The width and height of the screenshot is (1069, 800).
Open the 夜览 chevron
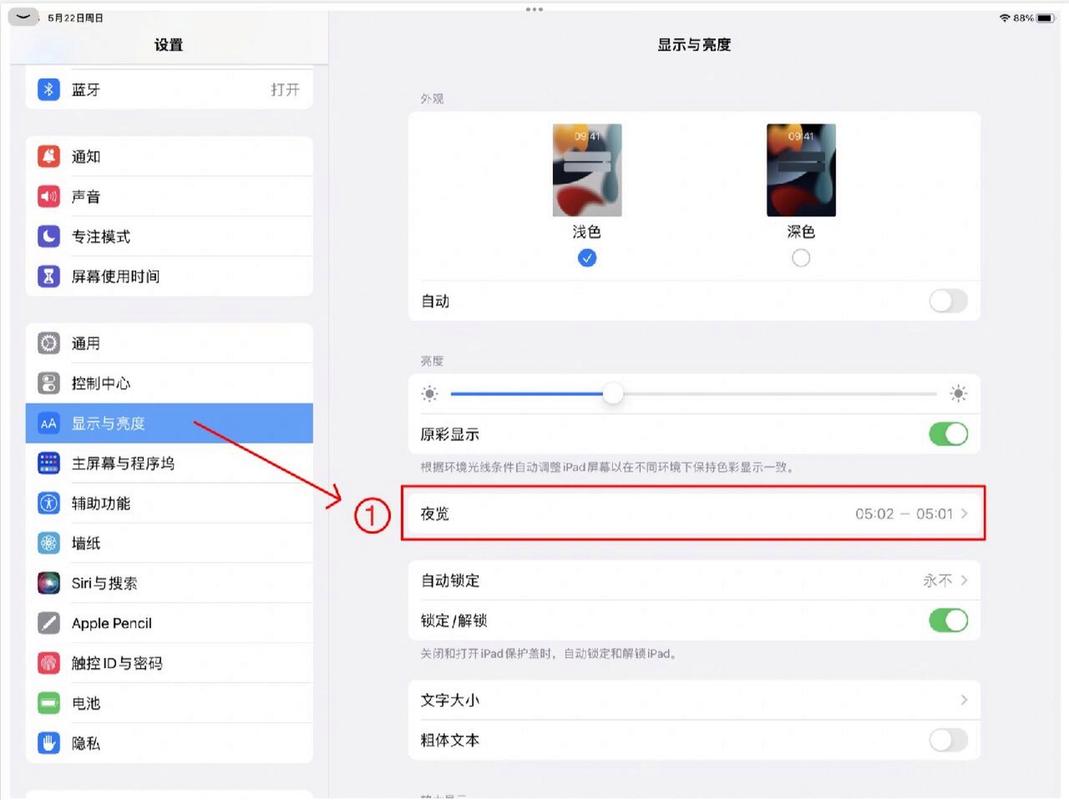click(x=965, y=514)
